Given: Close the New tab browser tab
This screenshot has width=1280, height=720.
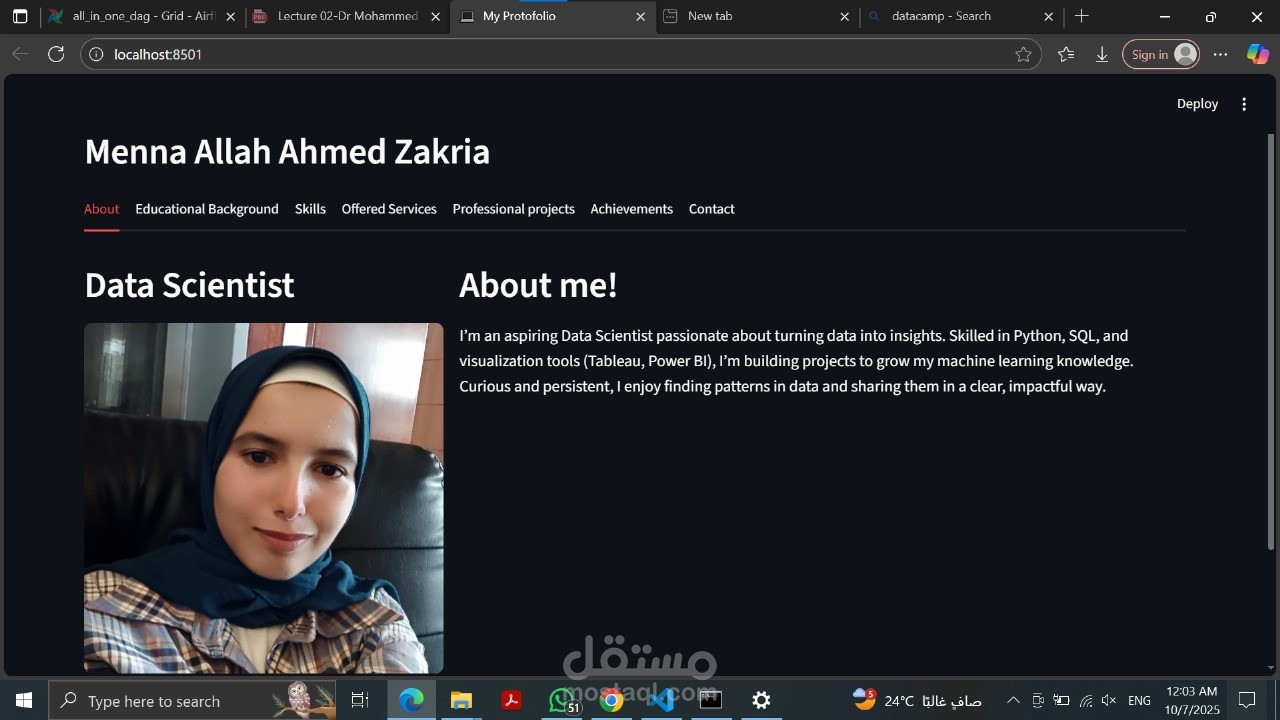Looking at the screenshot, I should point(844,17).
